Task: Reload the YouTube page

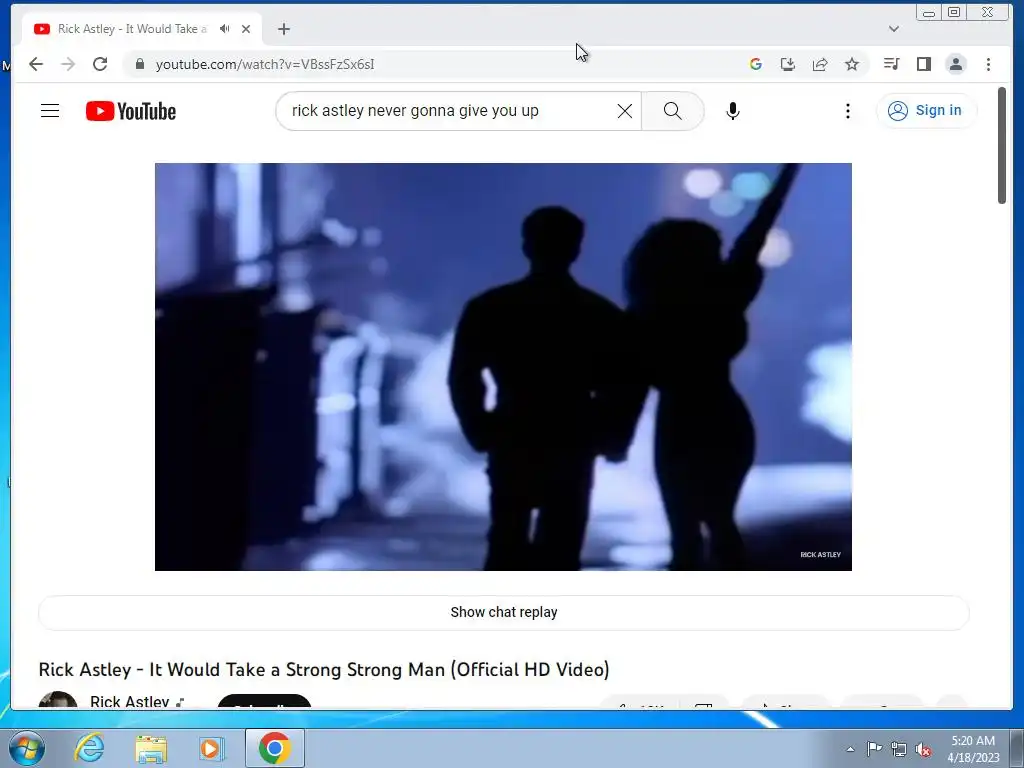Action: coord(100,64)
